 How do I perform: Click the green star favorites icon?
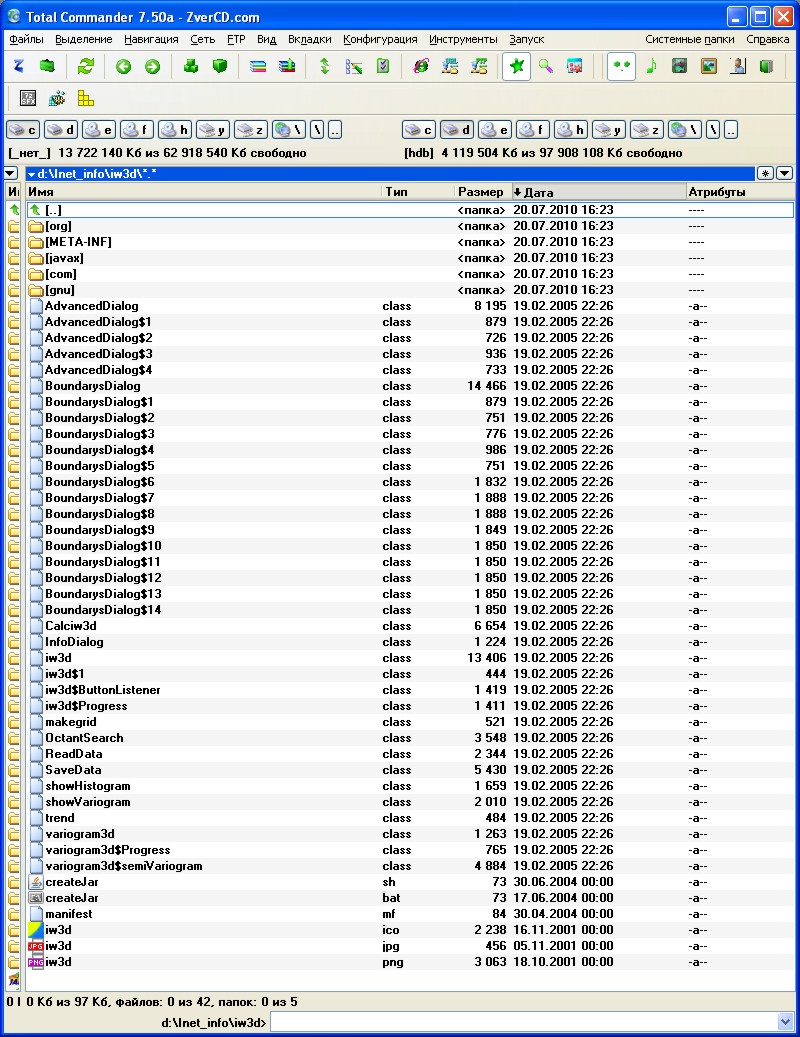pyautogui.click(x=516, y=66)
